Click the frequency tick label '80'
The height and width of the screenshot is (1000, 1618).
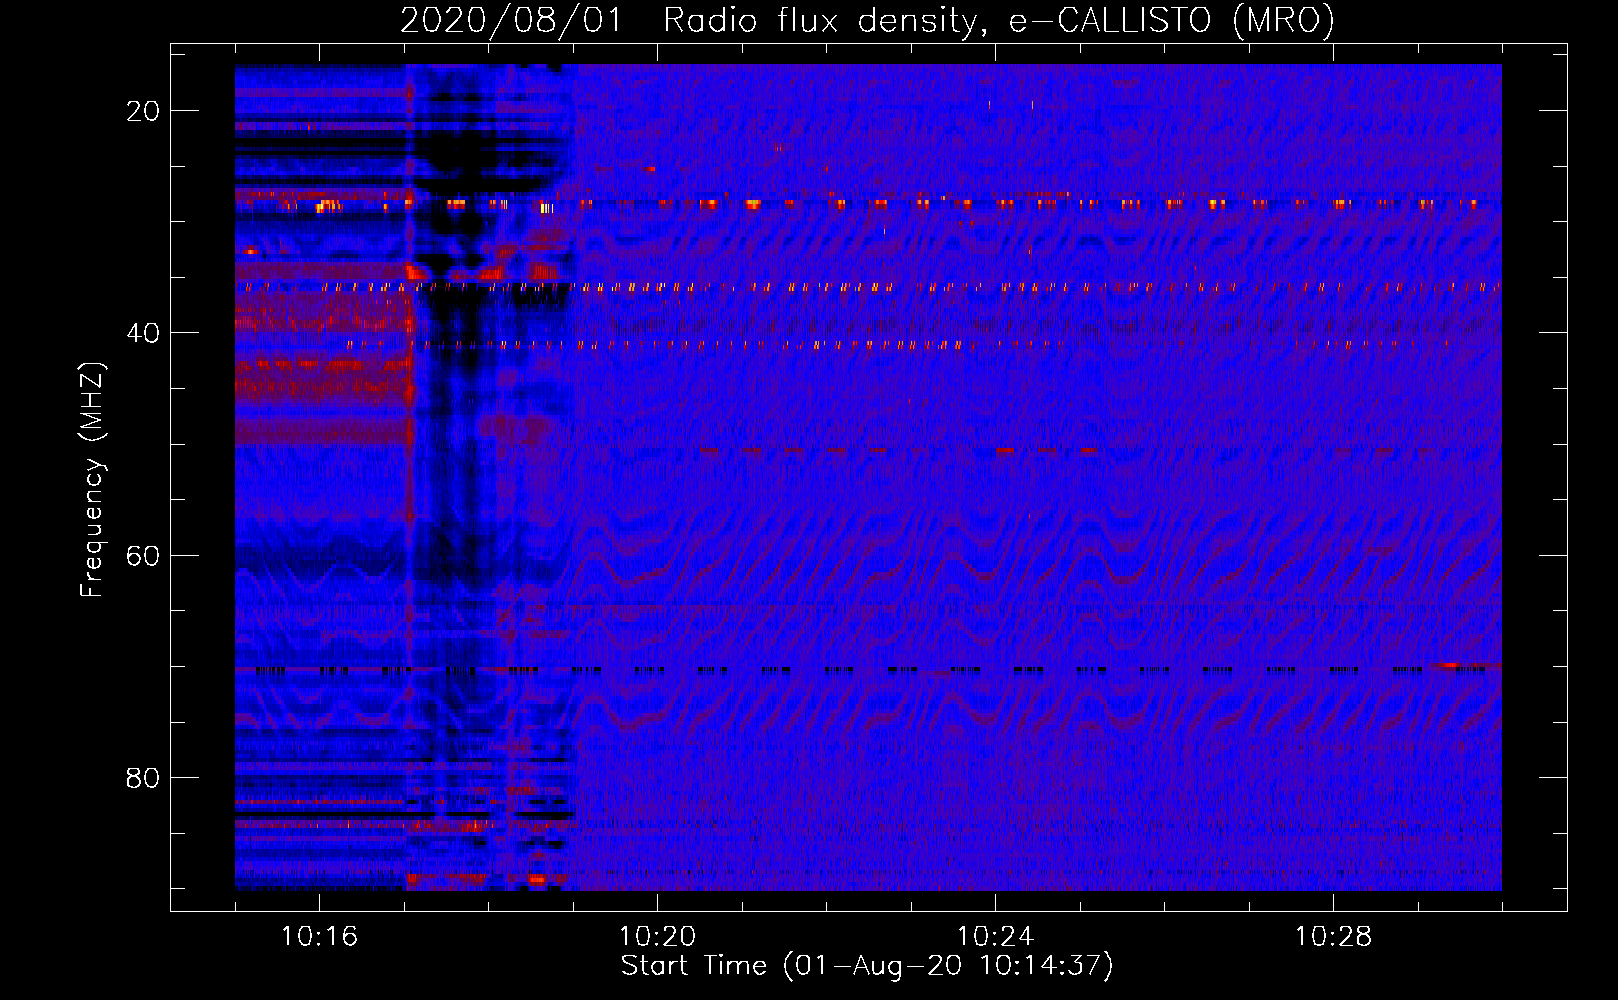(143, 777)
